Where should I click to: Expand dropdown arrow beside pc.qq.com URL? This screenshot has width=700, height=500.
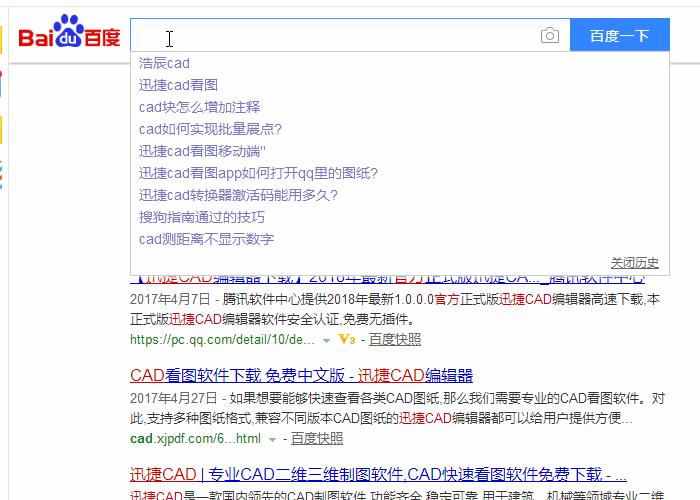pos(326,341)
